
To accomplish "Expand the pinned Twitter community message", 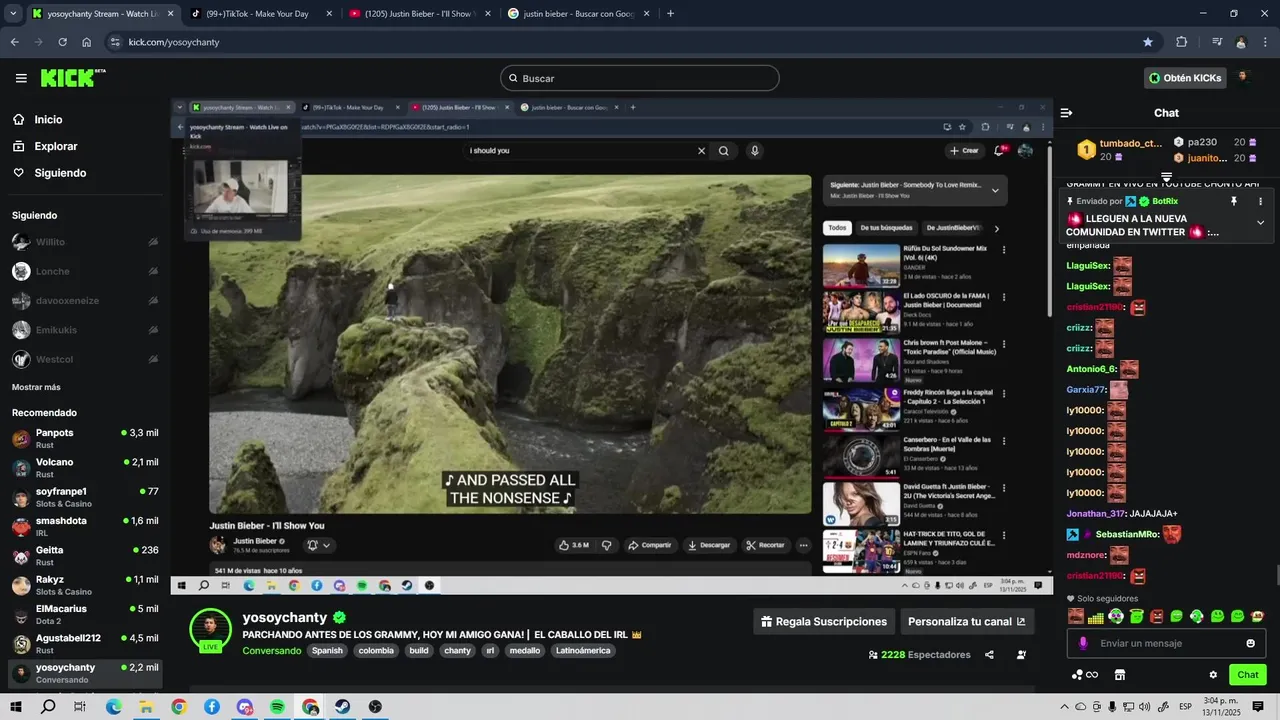I will tap(1260, 222).
